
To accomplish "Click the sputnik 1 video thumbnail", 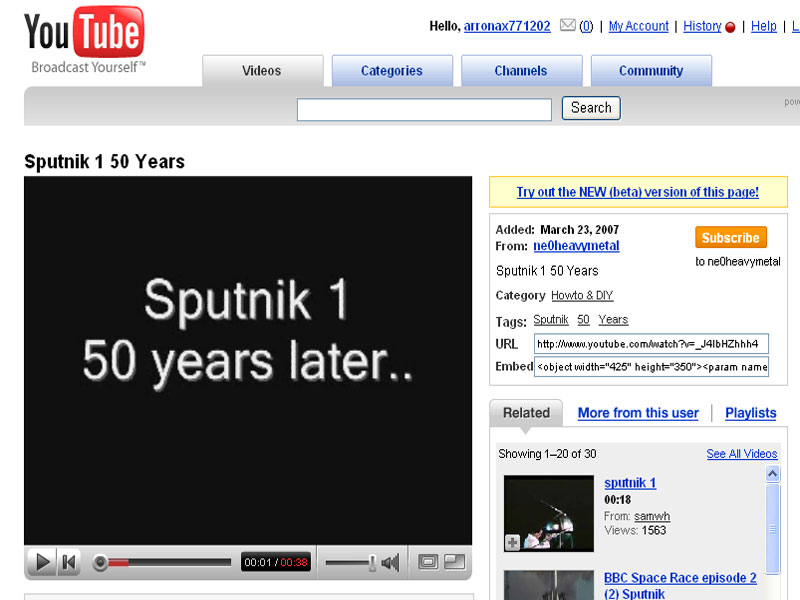I will coord(548,513).
